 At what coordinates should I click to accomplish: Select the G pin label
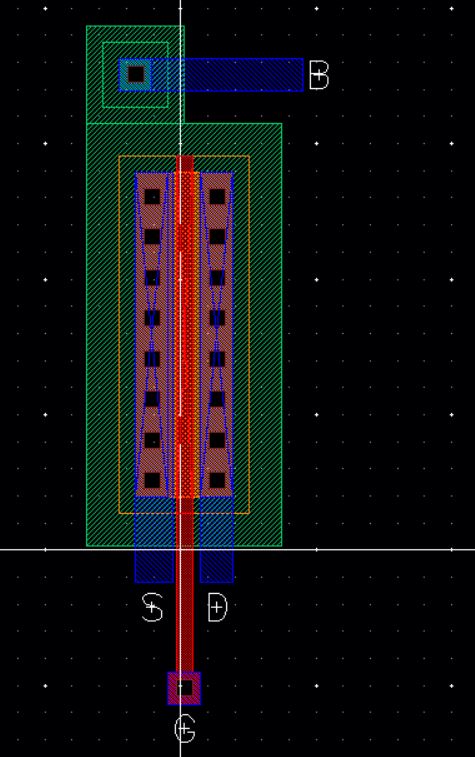pyautogui.click(x=184, y=729)
